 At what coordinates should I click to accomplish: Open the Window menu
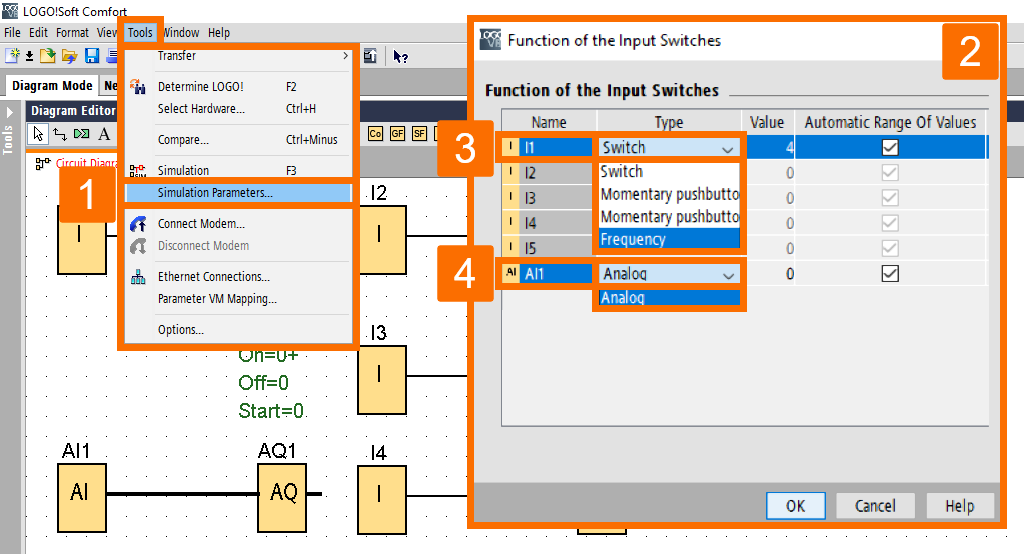(x=181, y=33)
